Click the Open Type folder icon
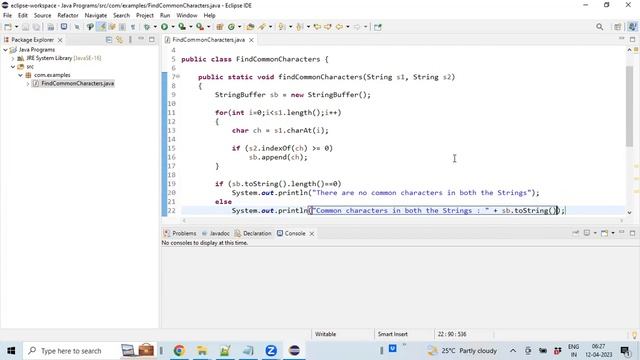640x360 pixels. [250, 27]
